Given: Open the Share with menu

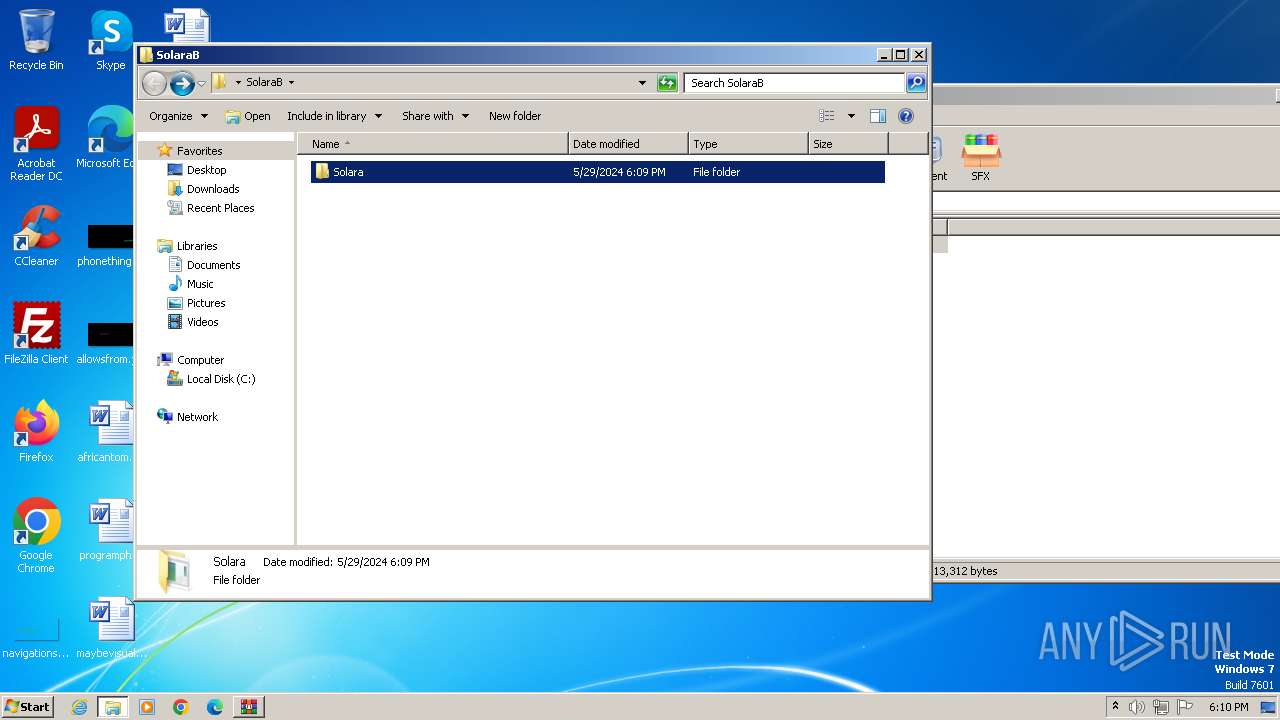Looking at the screenshot, I should (435, 116).
